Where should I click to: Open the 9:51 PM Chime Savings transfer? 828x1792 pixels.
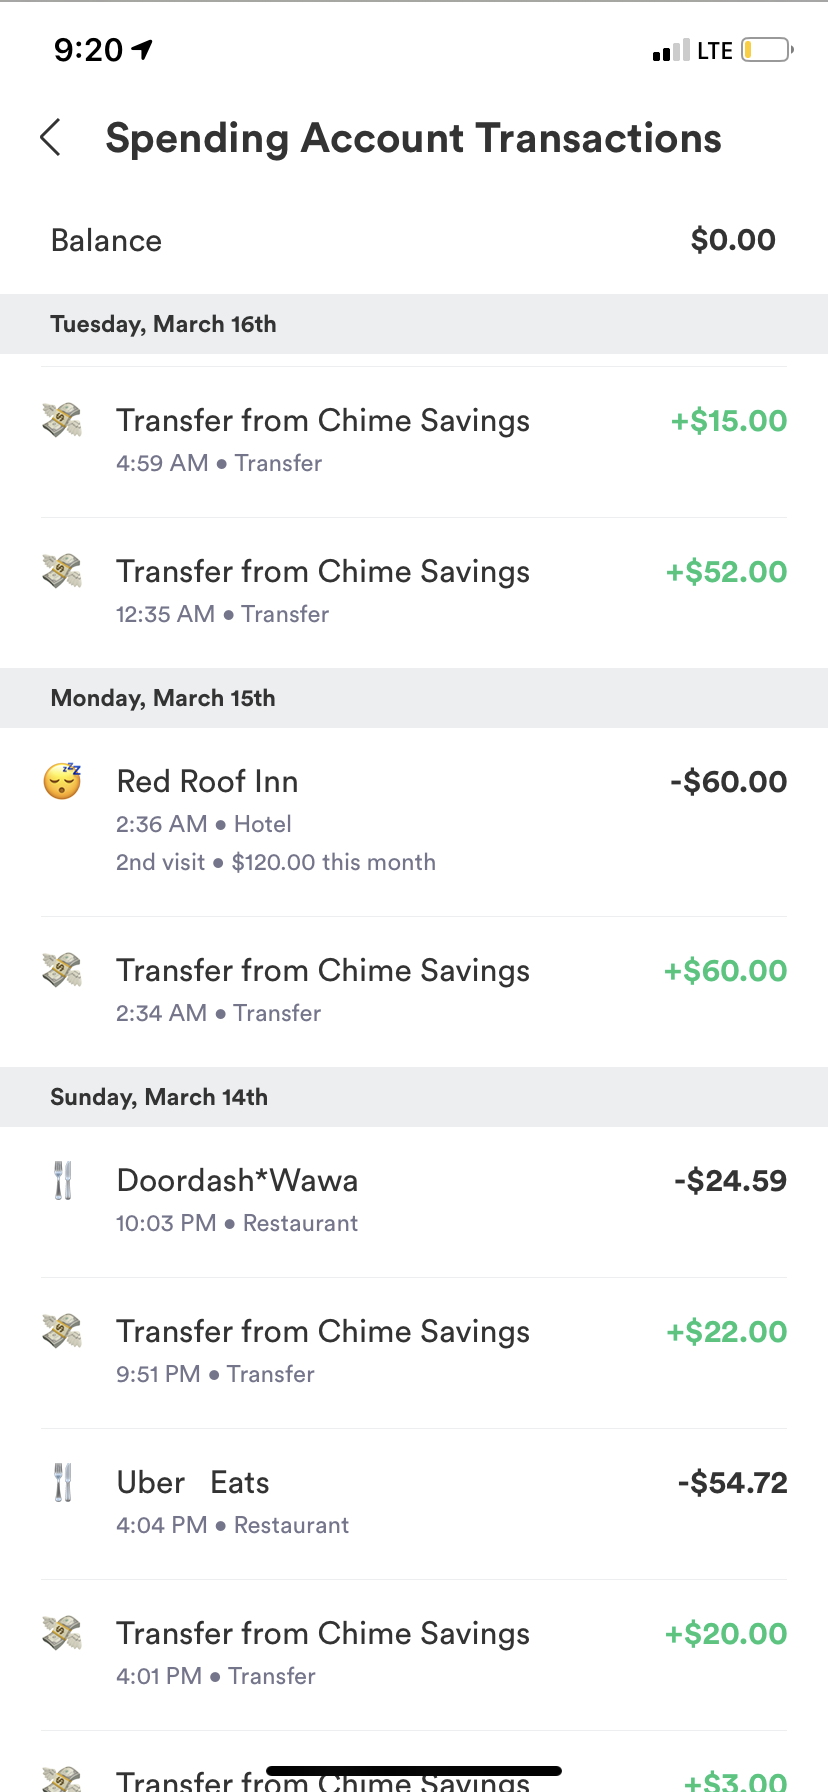(323, 1332)
